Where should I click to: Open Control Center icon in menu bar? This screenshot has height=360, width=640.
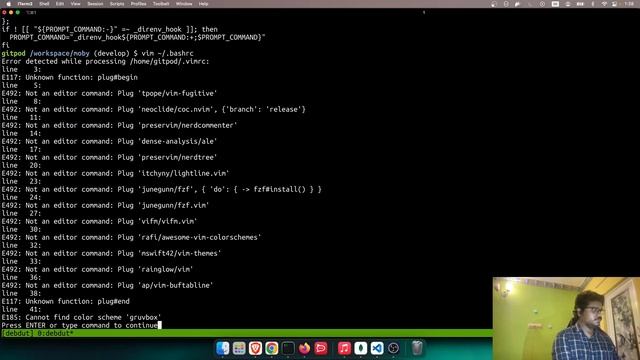[614, 4]
